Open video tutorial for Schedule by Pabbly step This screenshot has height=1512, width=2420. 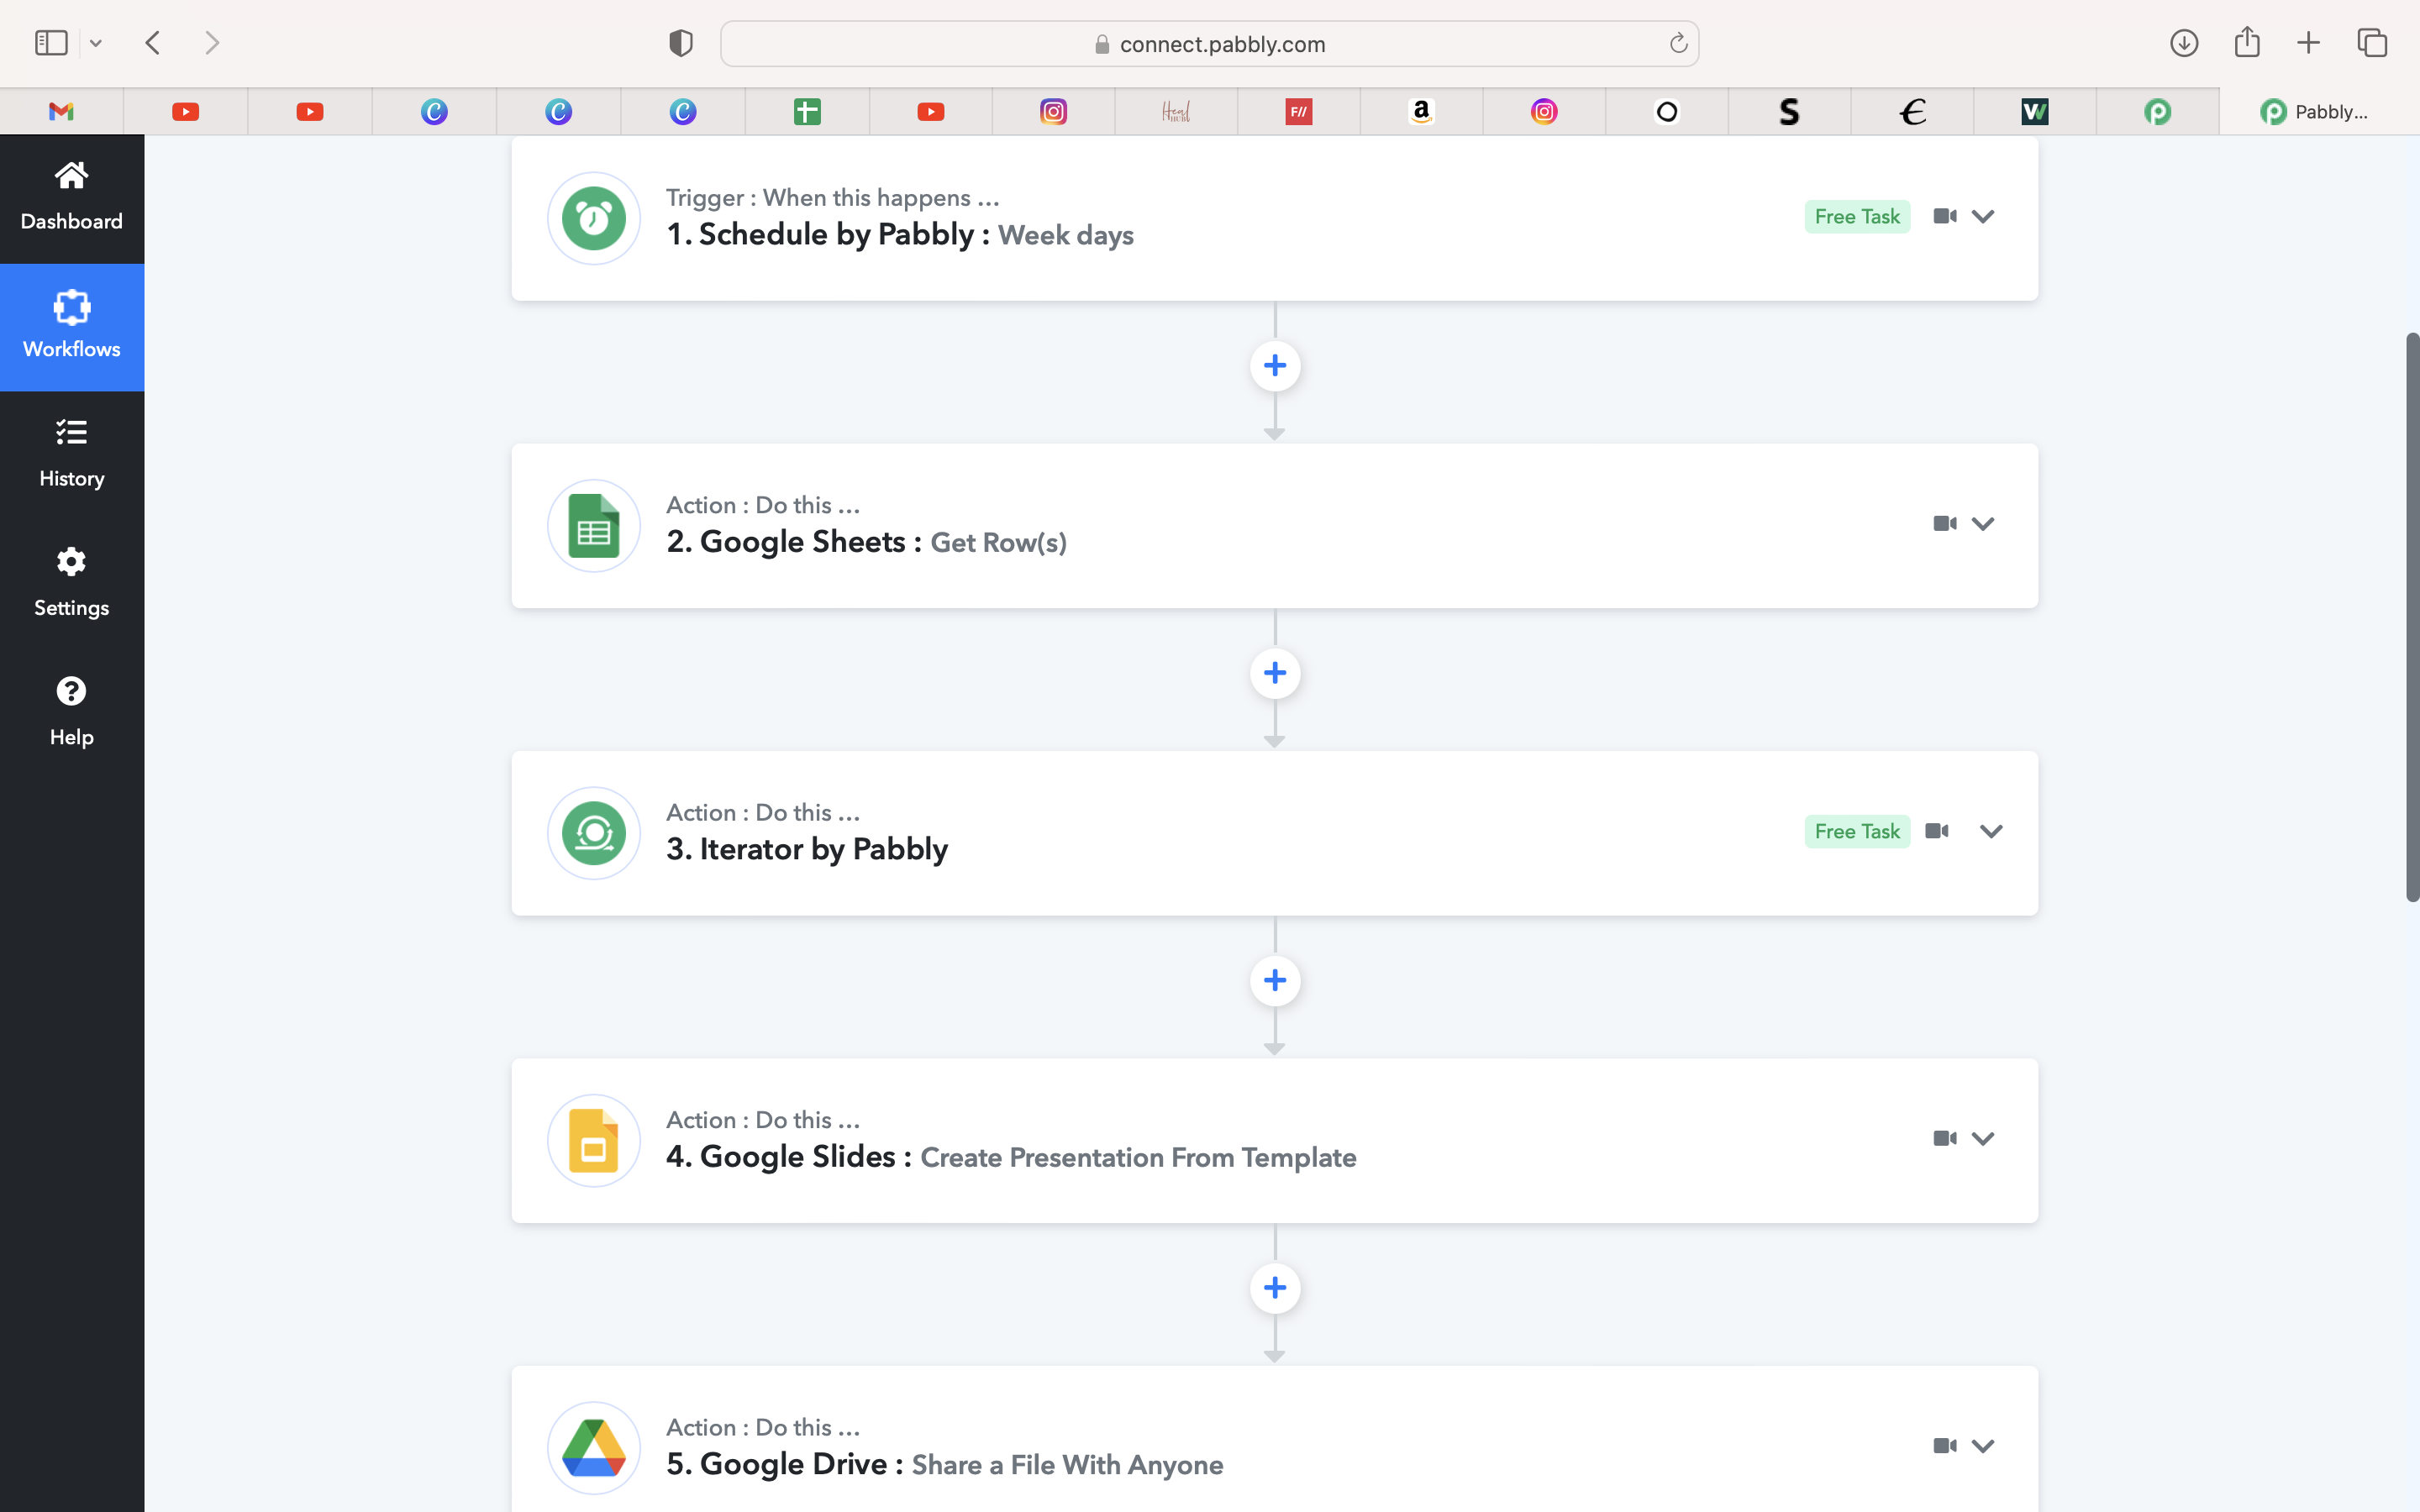[x=1945, y=216]
